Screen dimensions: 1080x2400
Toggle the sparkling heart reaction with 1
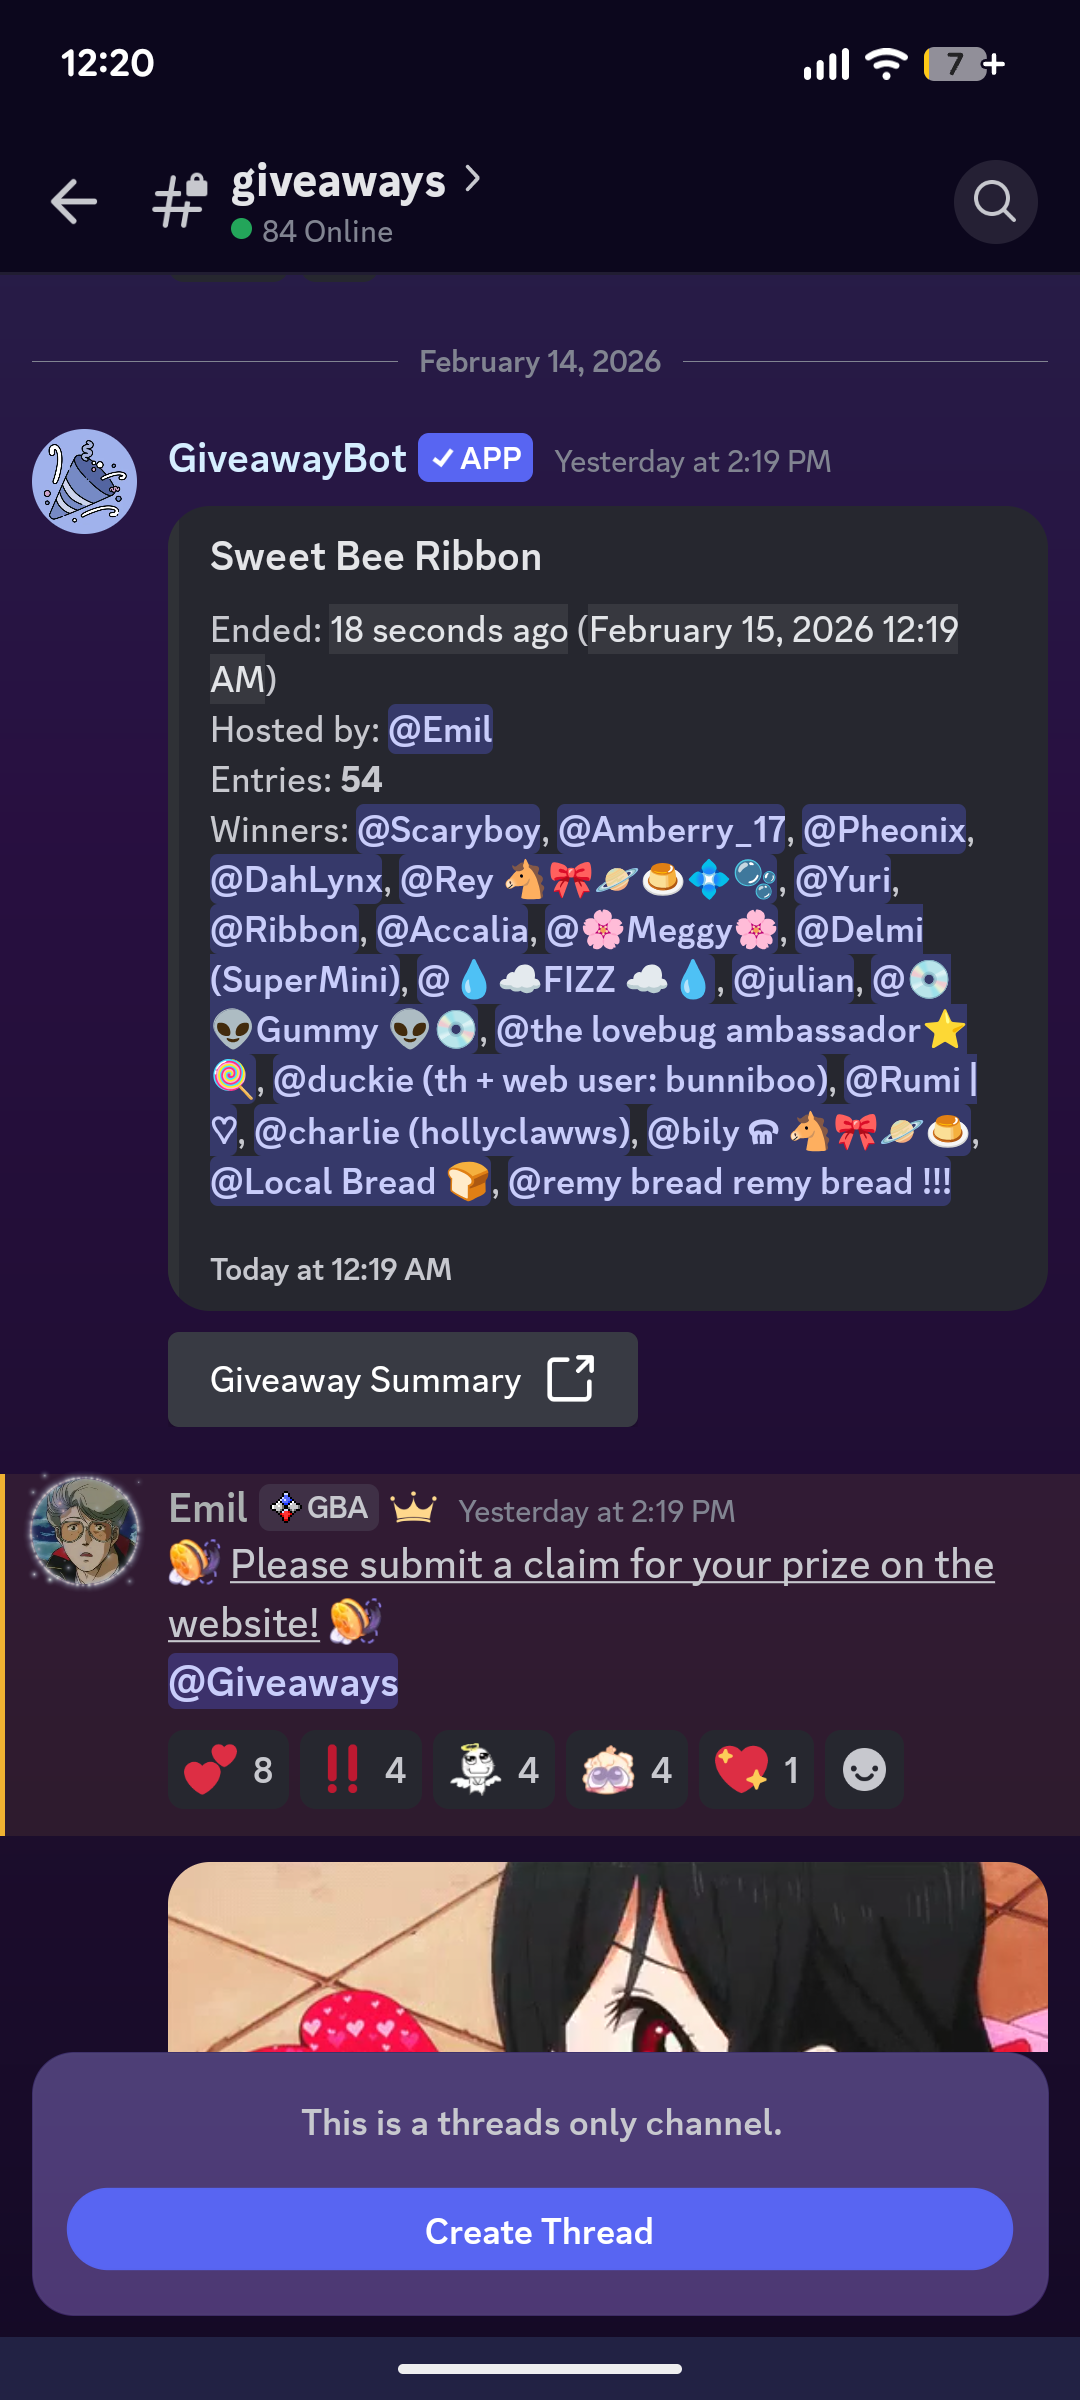point(757,1770)
